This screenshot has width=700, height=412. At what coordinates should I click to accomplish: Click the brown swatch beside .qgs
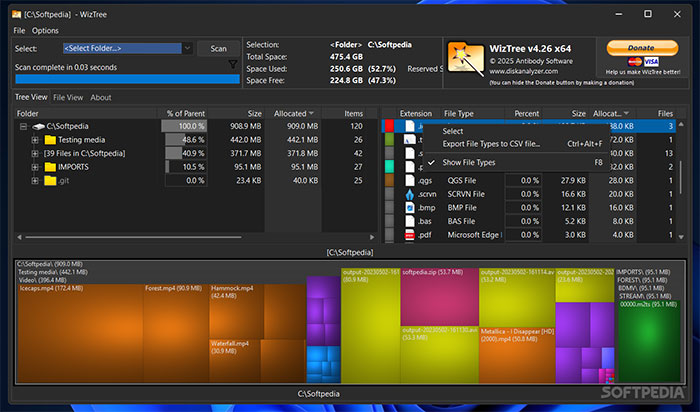pyautogui.click(x=389, y=180)
